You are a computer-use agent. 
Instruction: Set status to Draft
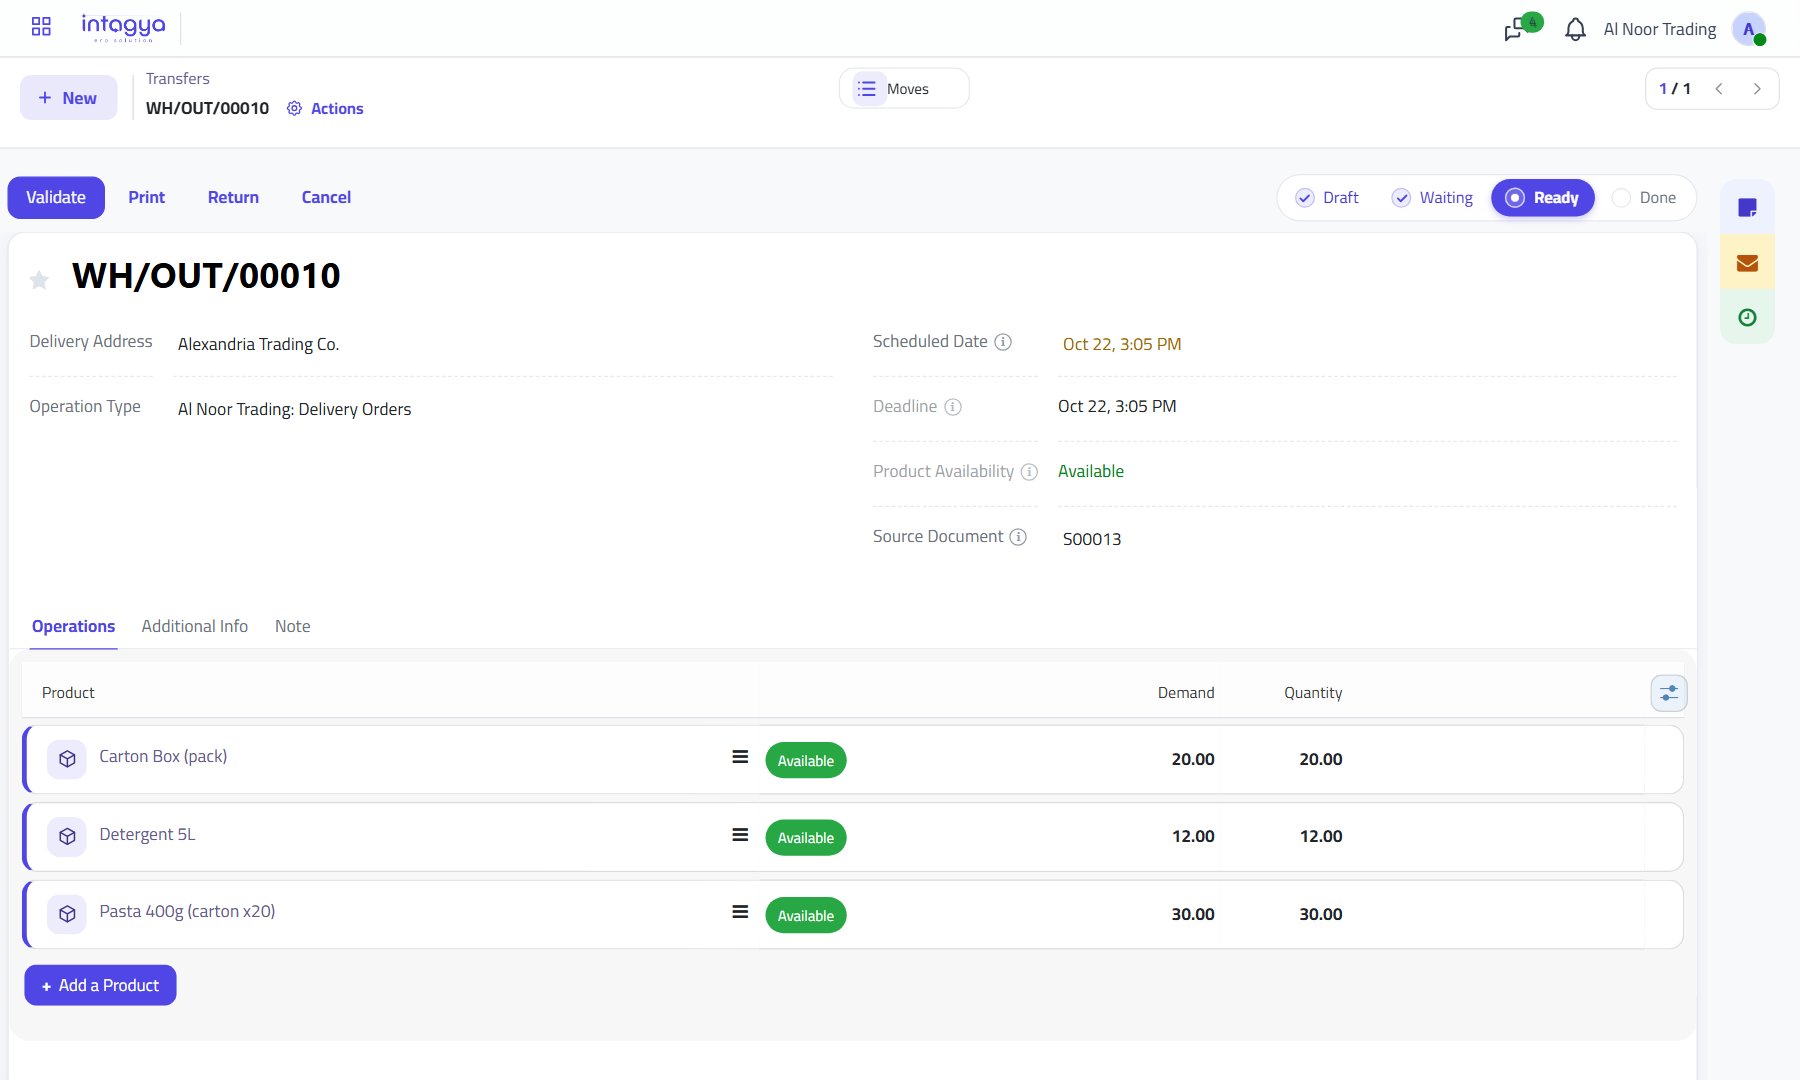[x=1327, y=198]
